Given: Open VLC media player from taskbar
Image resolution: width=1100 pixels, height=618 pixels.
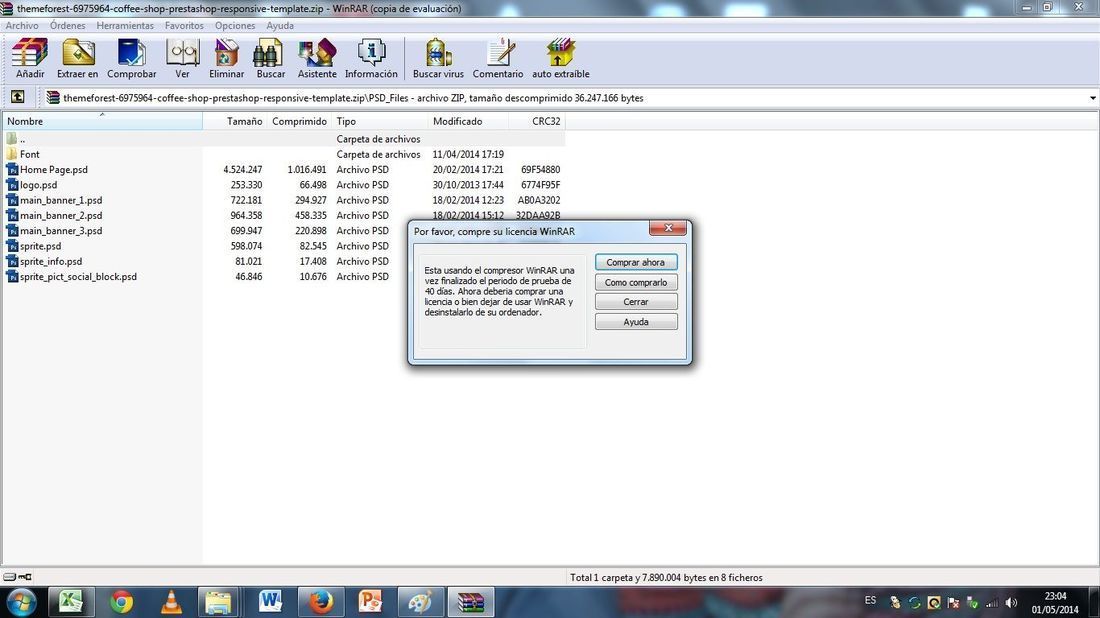Looking at the screenshot, I should (x=171, y=603).
